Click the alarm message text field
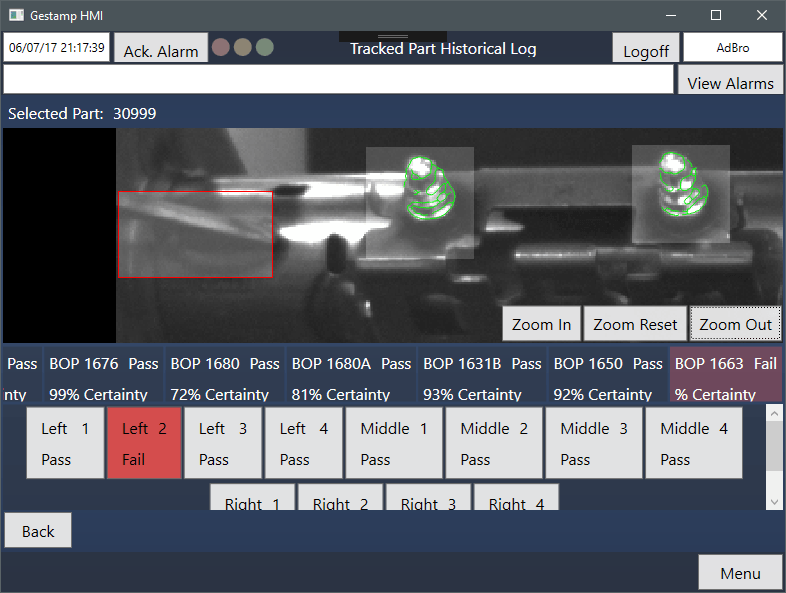The image size is (786, 593). point(338,80)
